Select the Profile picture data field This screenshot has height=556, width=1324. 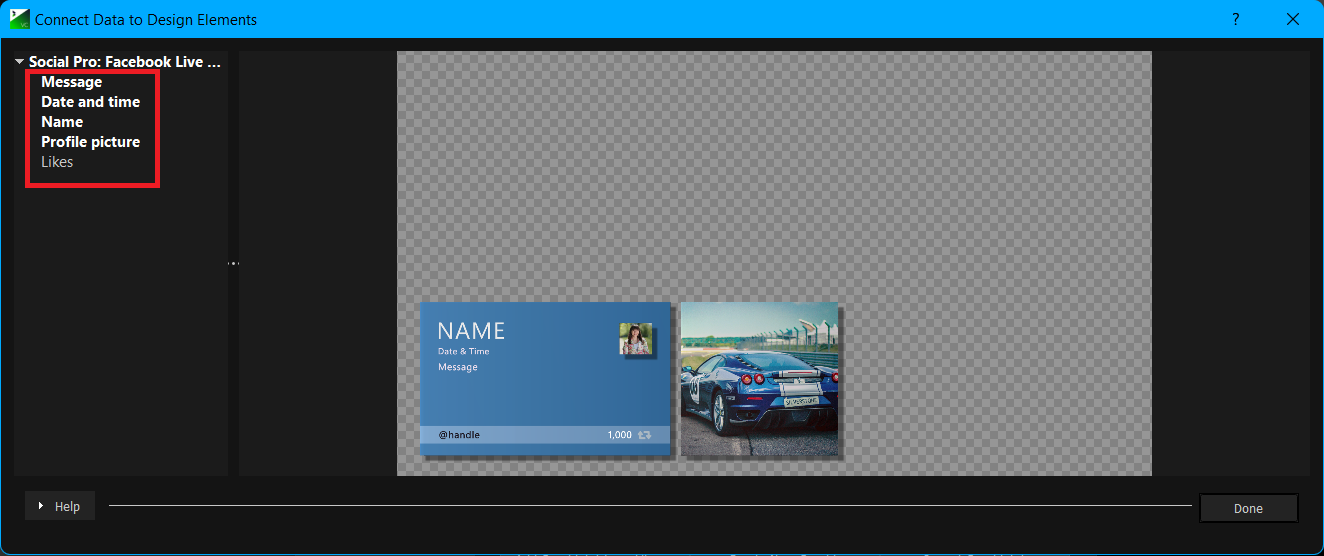tap(90, 142)
